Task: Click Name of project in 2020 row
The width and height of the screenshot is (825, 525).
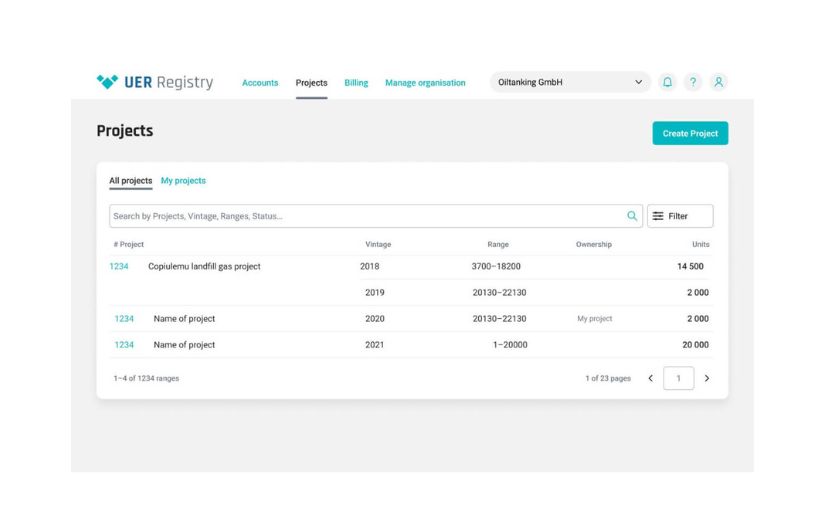Action: point(184,319)
